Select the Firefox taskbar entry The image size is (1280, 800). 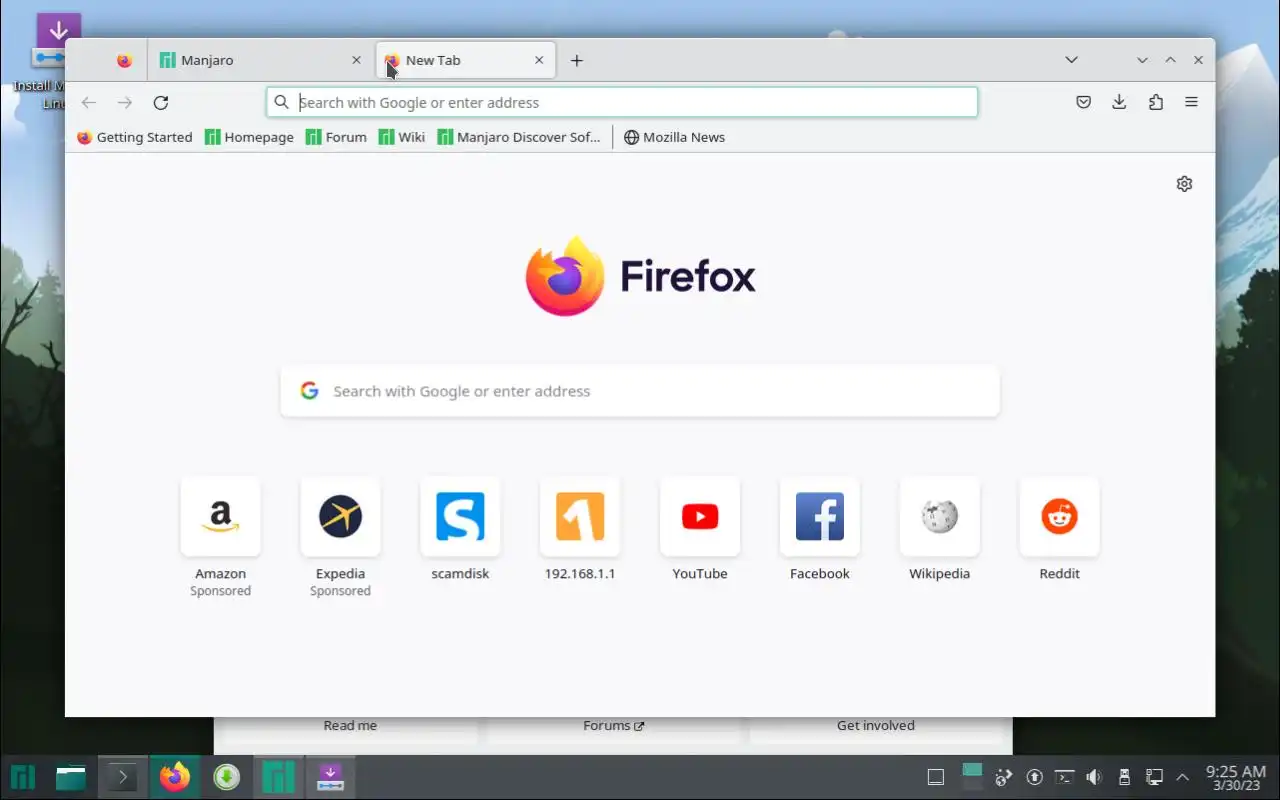[x=175, y=777]
